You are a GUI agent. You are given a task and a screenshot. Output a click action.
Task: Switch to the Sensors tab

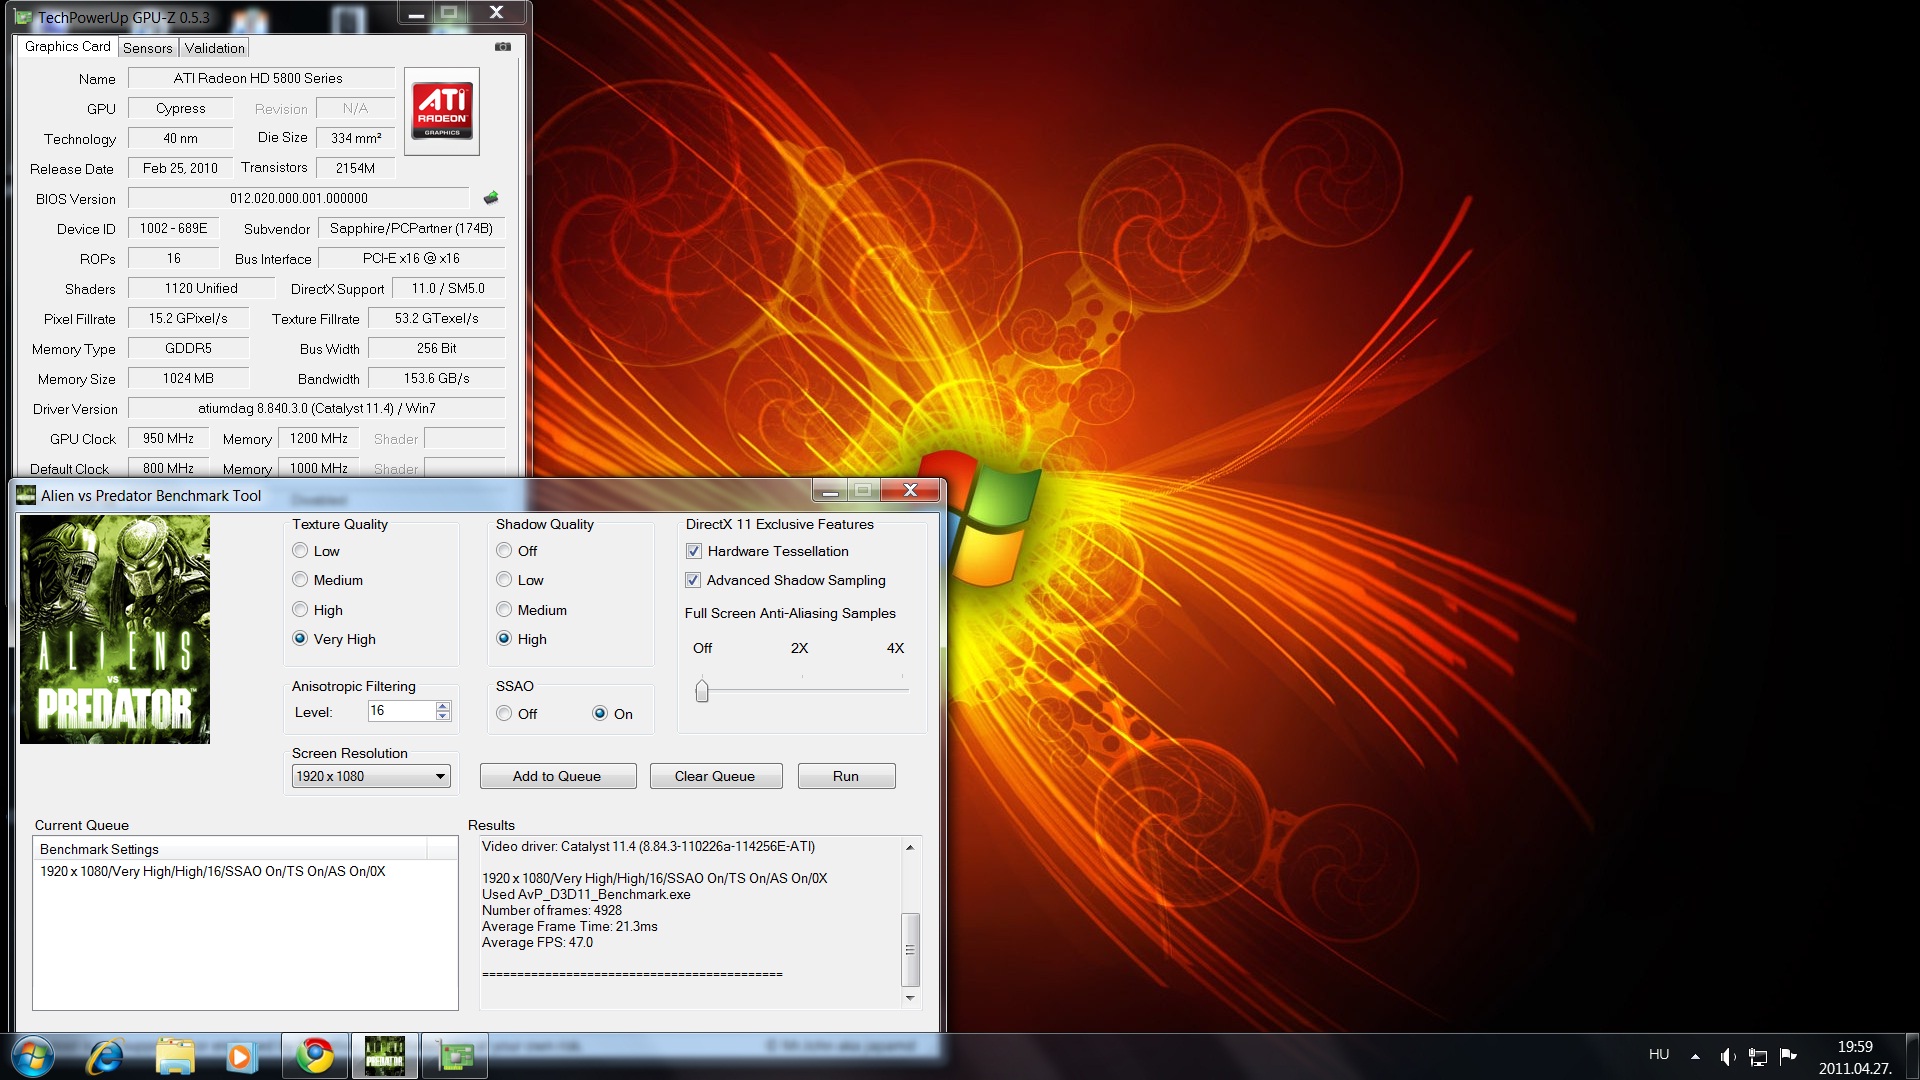[x=148, y=48]
